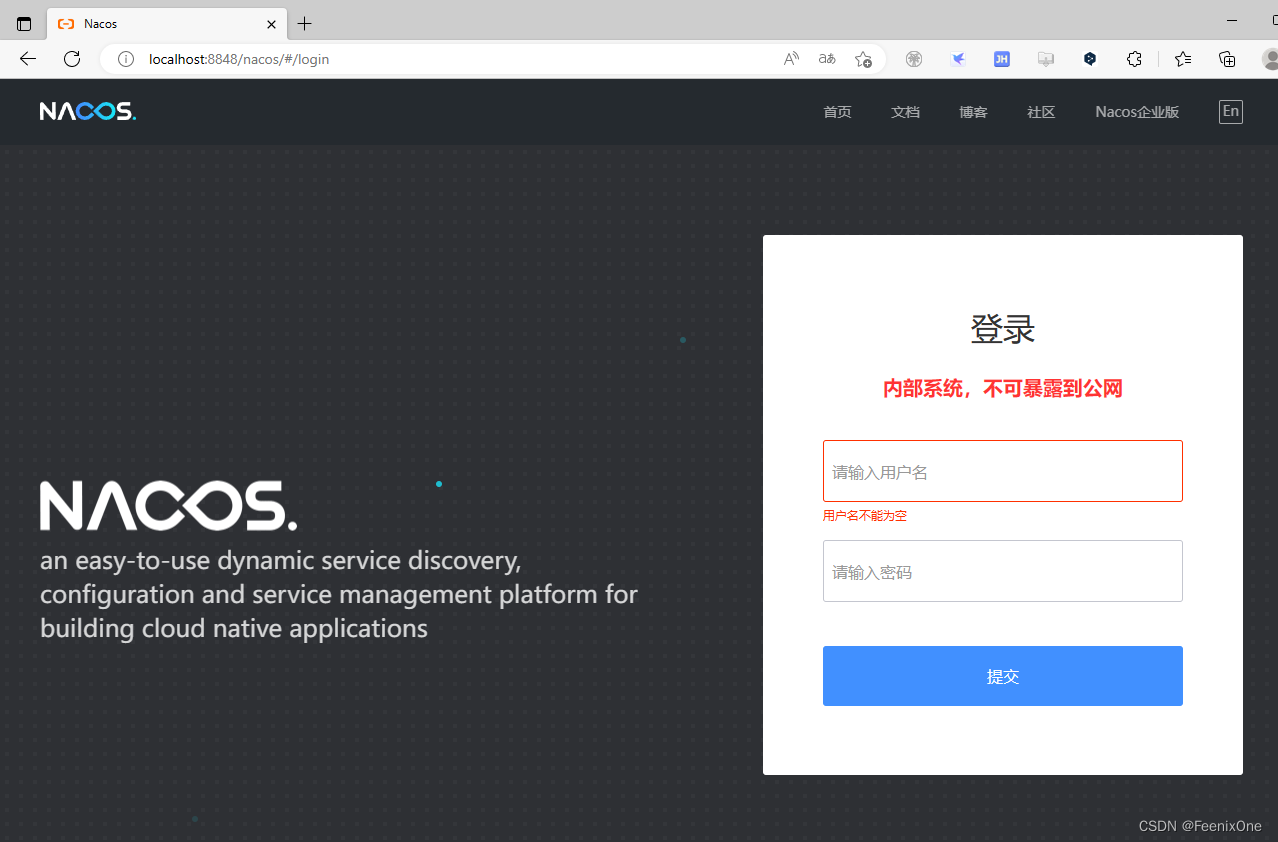This screenshot has width=1278, height=842.
Task: Open 博客 in the navigation bar
Action: (973, 112)
